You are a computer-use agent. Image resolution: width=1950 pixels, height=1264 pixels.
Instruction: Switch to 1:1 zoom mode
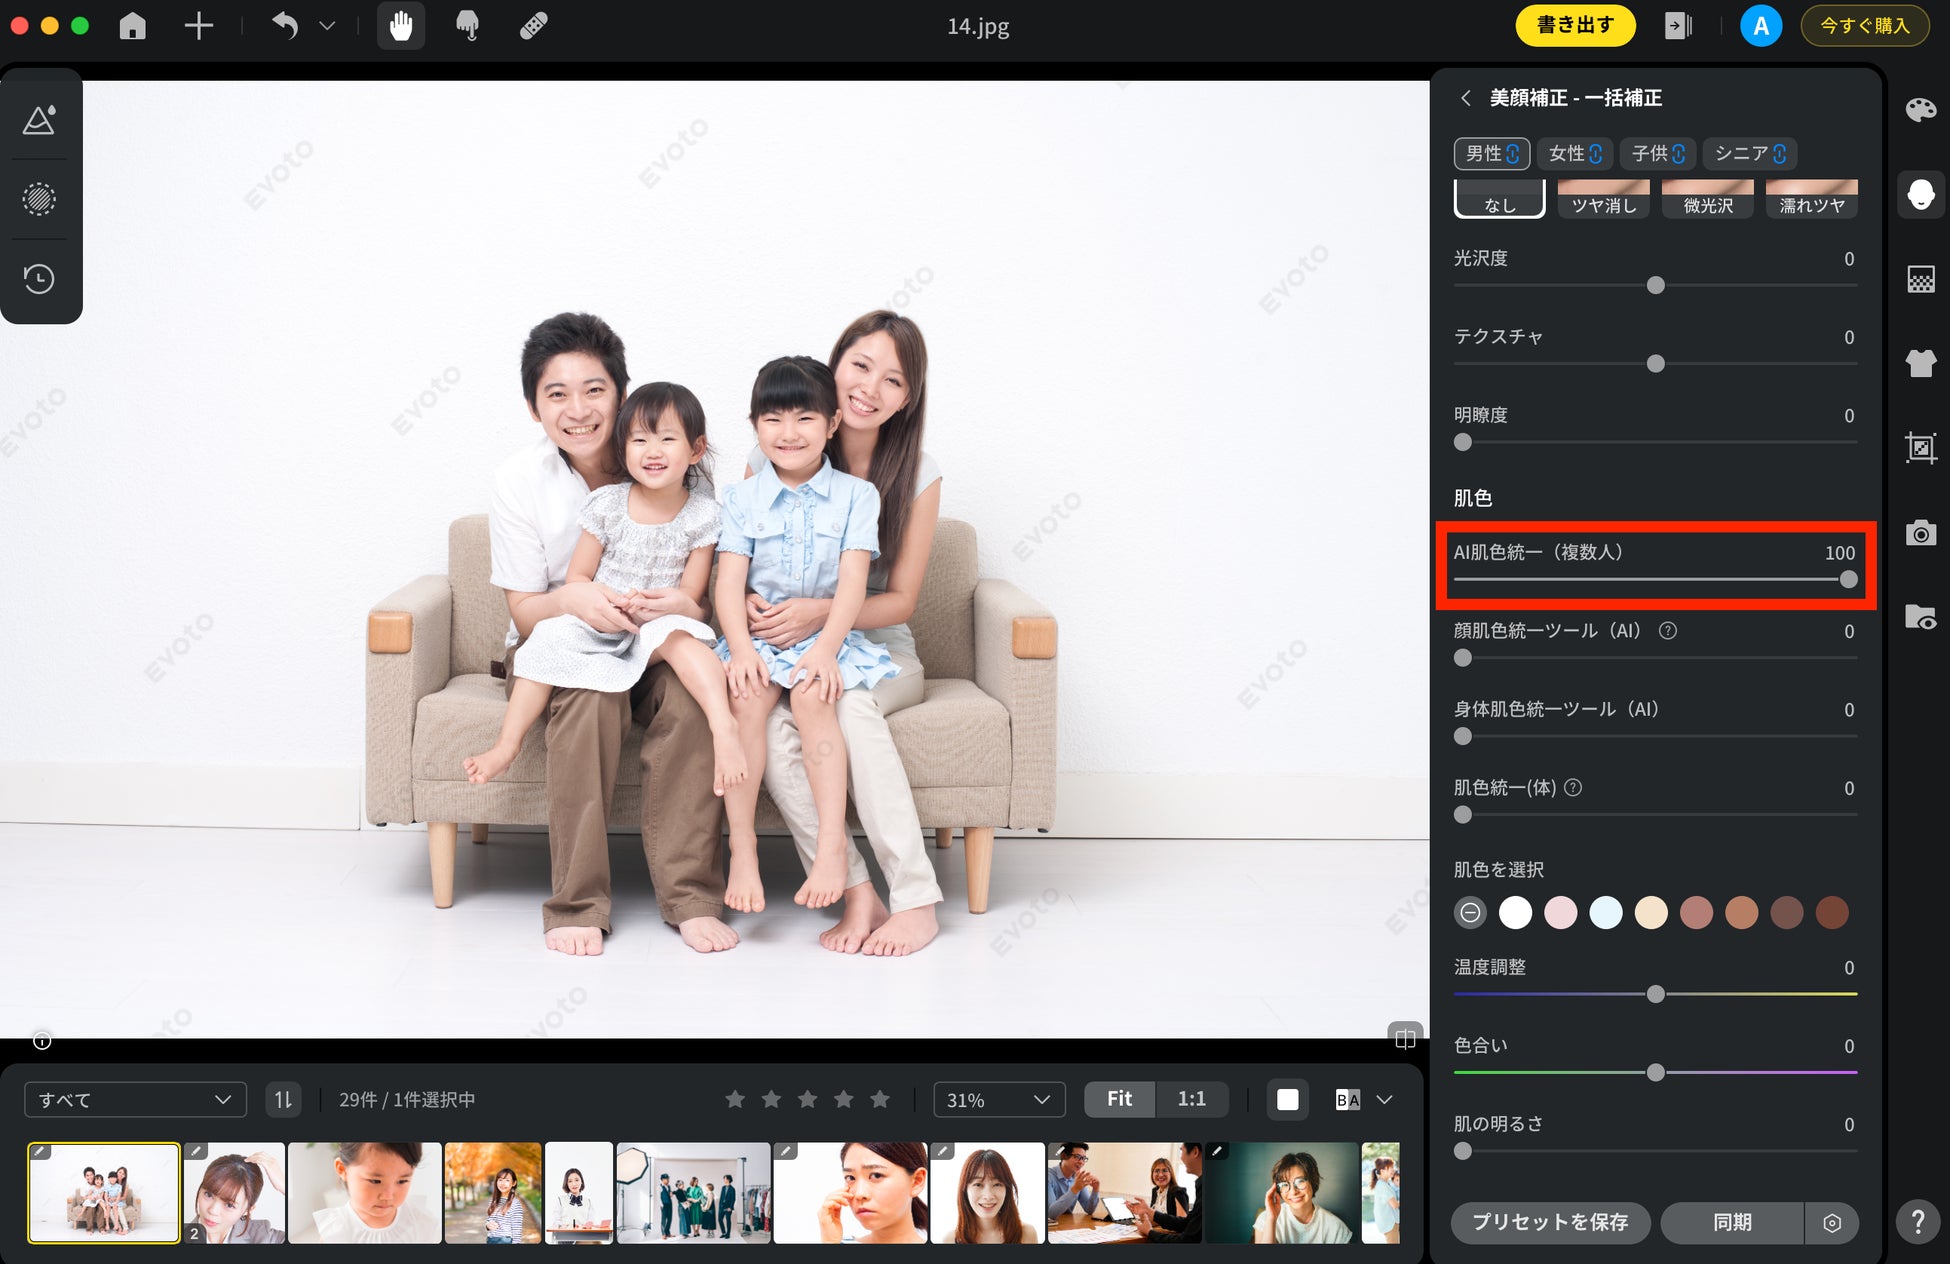coord(1191,1099)
